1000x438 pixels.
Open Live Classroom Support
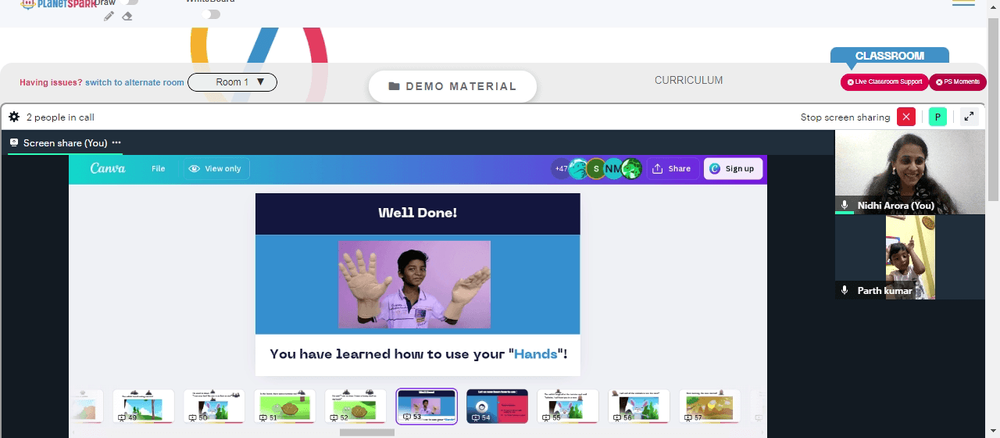coord(884,82)
